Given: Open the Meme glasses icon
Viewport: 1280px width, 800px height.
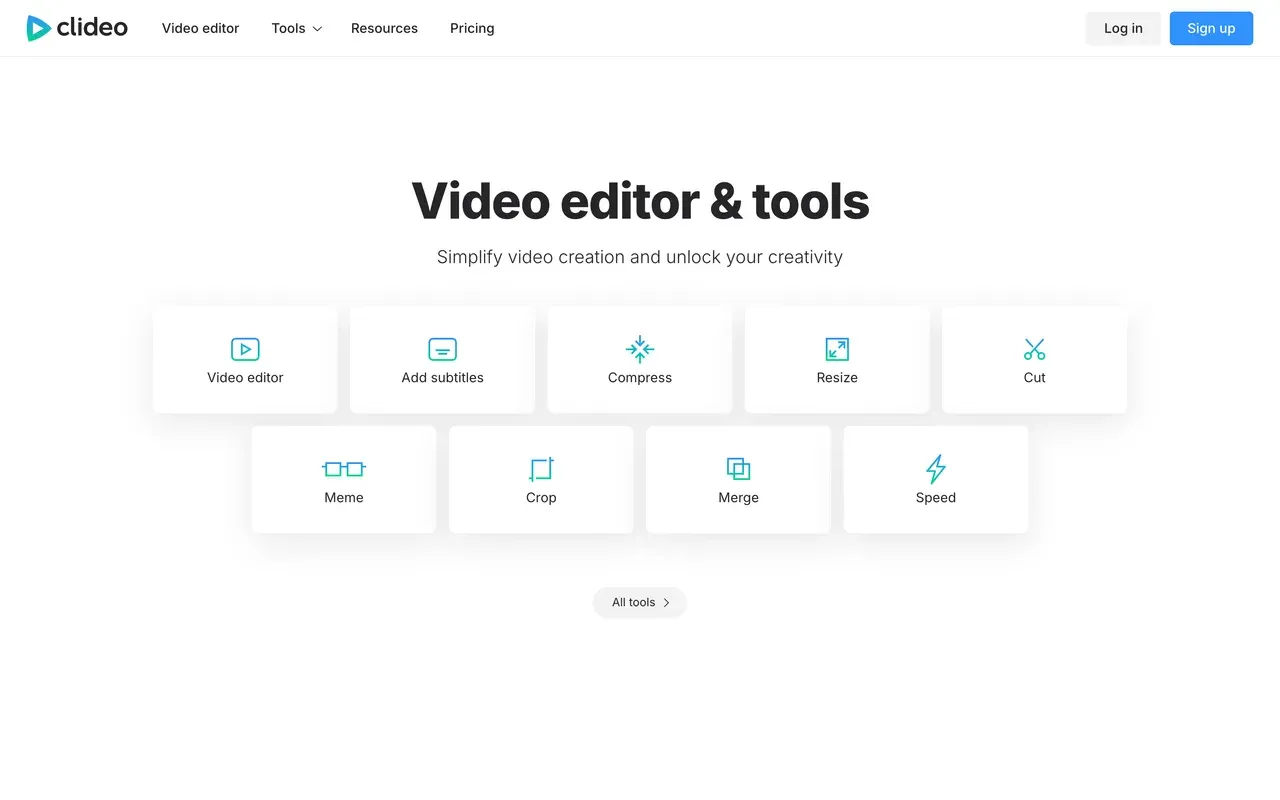Looking at the screenshot, I should tap(344, 469).
